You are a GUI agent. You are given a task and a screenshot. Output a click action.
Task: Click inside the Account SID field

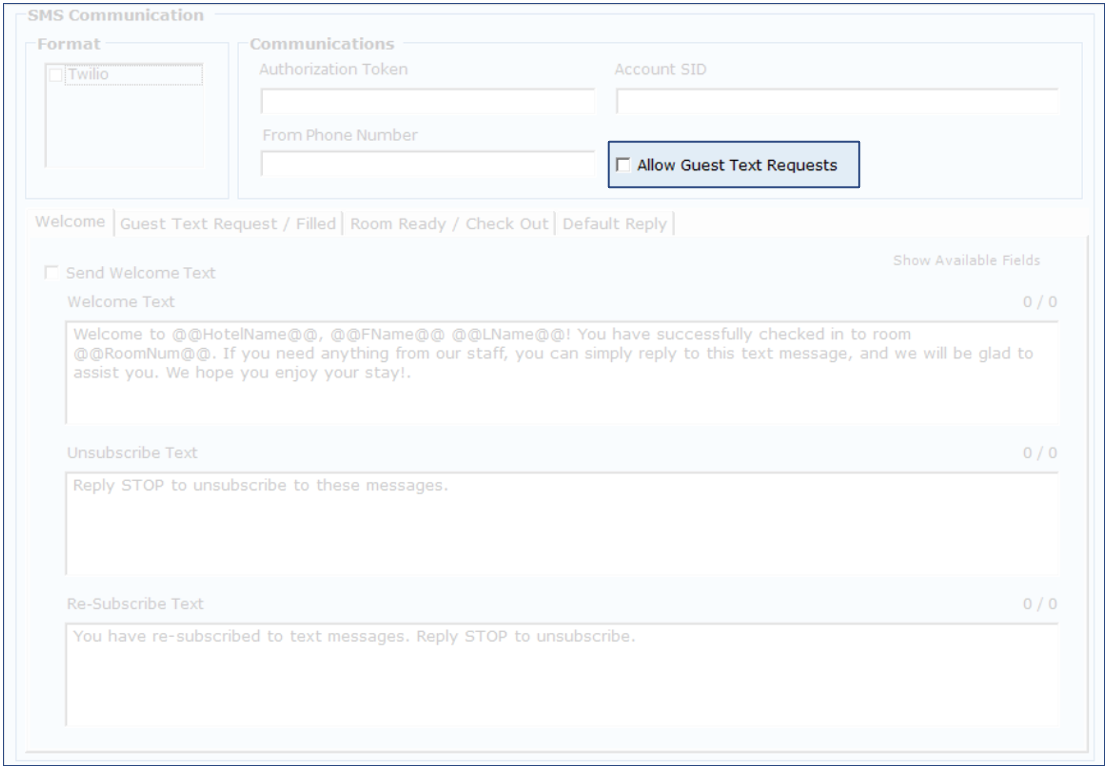[836, 102]
